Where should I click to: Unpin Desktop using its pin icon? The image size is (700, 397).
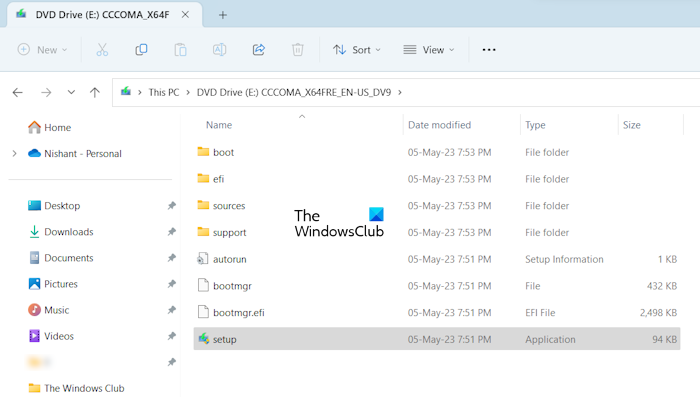tap(171, 206)
